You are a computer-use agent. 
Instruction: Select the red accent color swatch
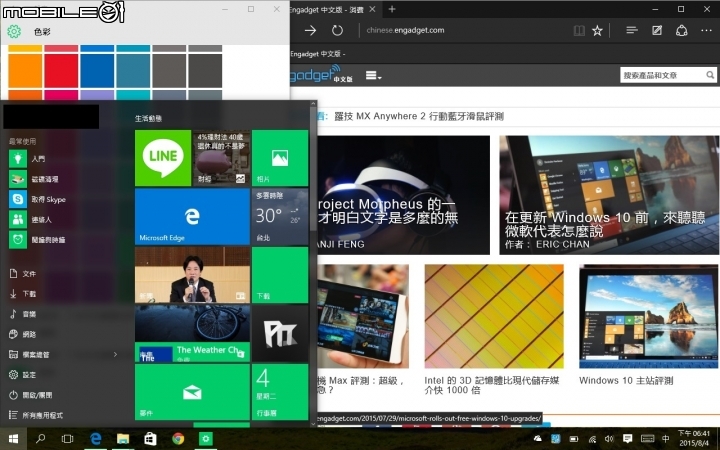[61, 69]
